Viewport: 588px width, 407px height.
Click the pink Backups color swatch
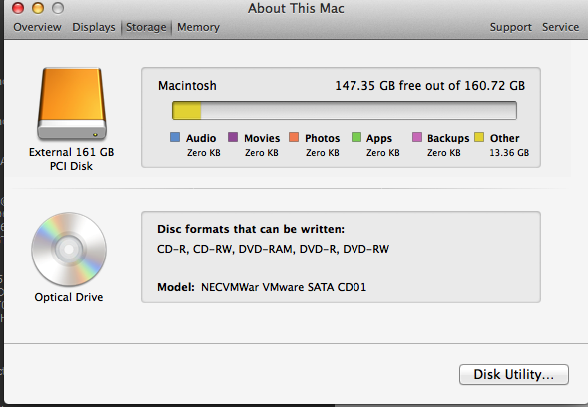[x=417, y=137]
